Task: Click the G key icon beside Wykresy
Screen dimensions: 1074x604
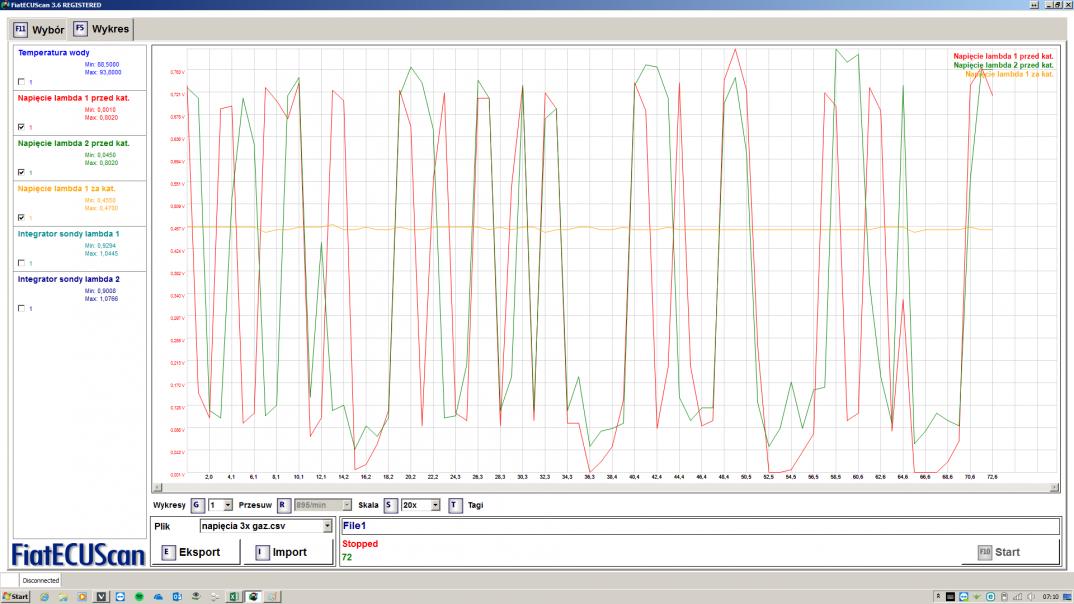Action: pos(197,506)
